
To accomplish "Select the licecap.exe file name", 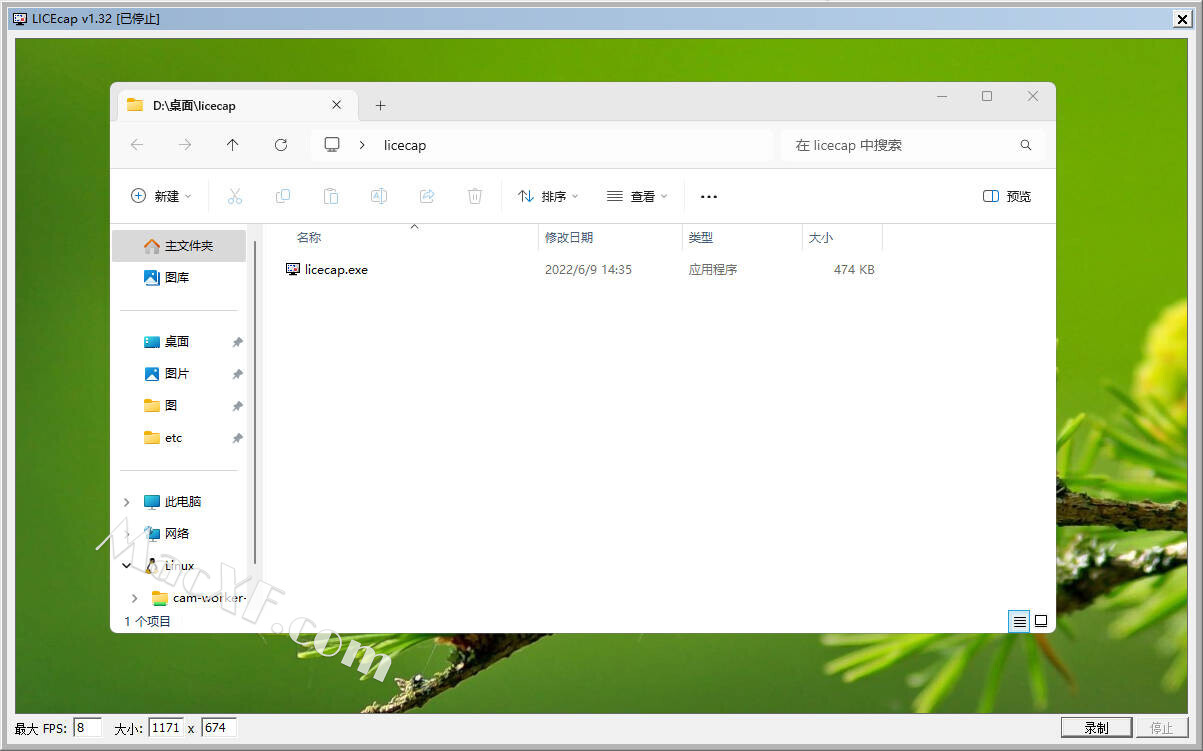I will click(x=336, y=269).
